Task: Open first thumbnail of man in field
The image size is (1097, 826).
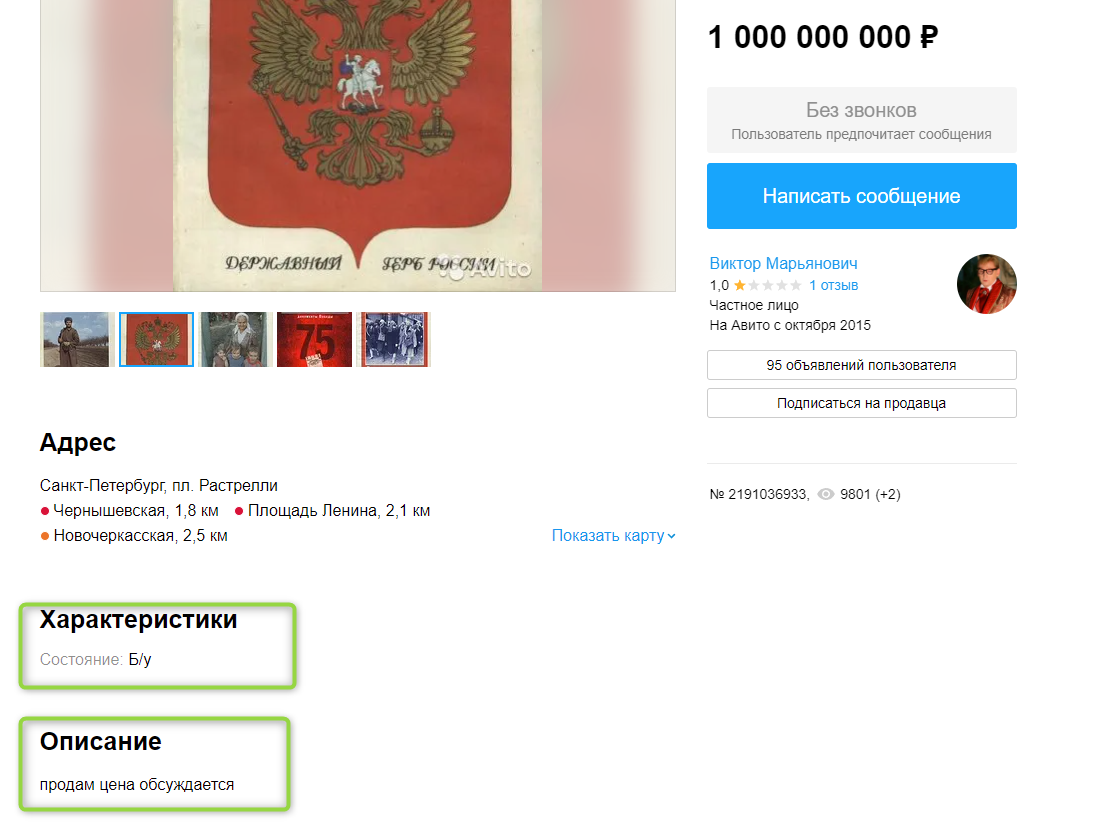Action: pyautogui.click(x=77, y=339)
